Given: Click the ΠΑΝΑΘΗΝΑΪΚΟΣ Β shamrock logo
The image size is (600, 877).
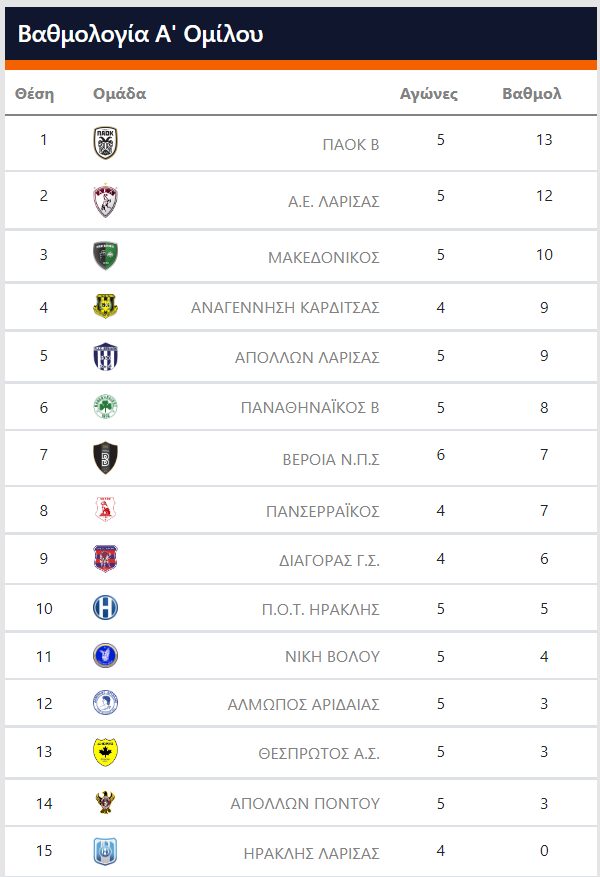Looking at the screenshot, I should [105, 407].
